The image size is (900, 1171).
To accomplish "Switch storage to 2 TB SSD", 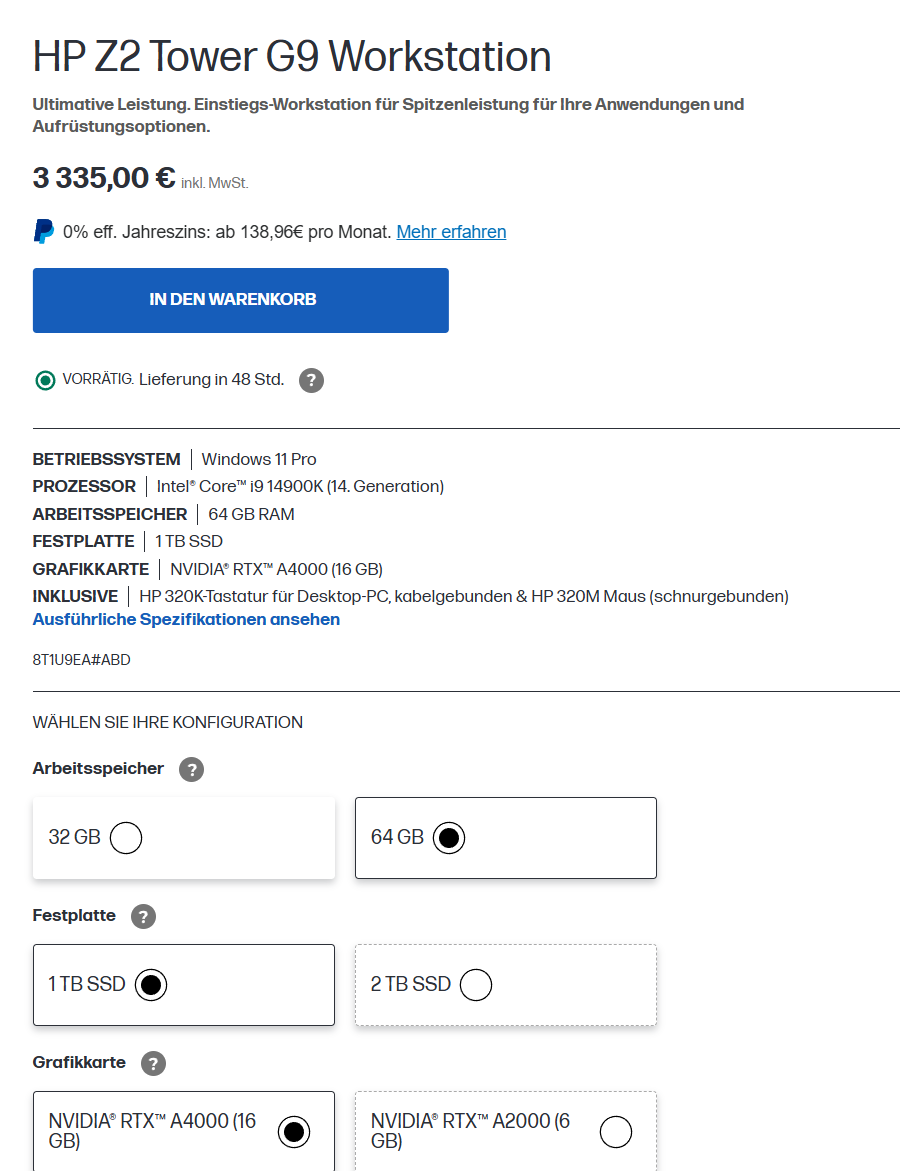I will point(476,985).
